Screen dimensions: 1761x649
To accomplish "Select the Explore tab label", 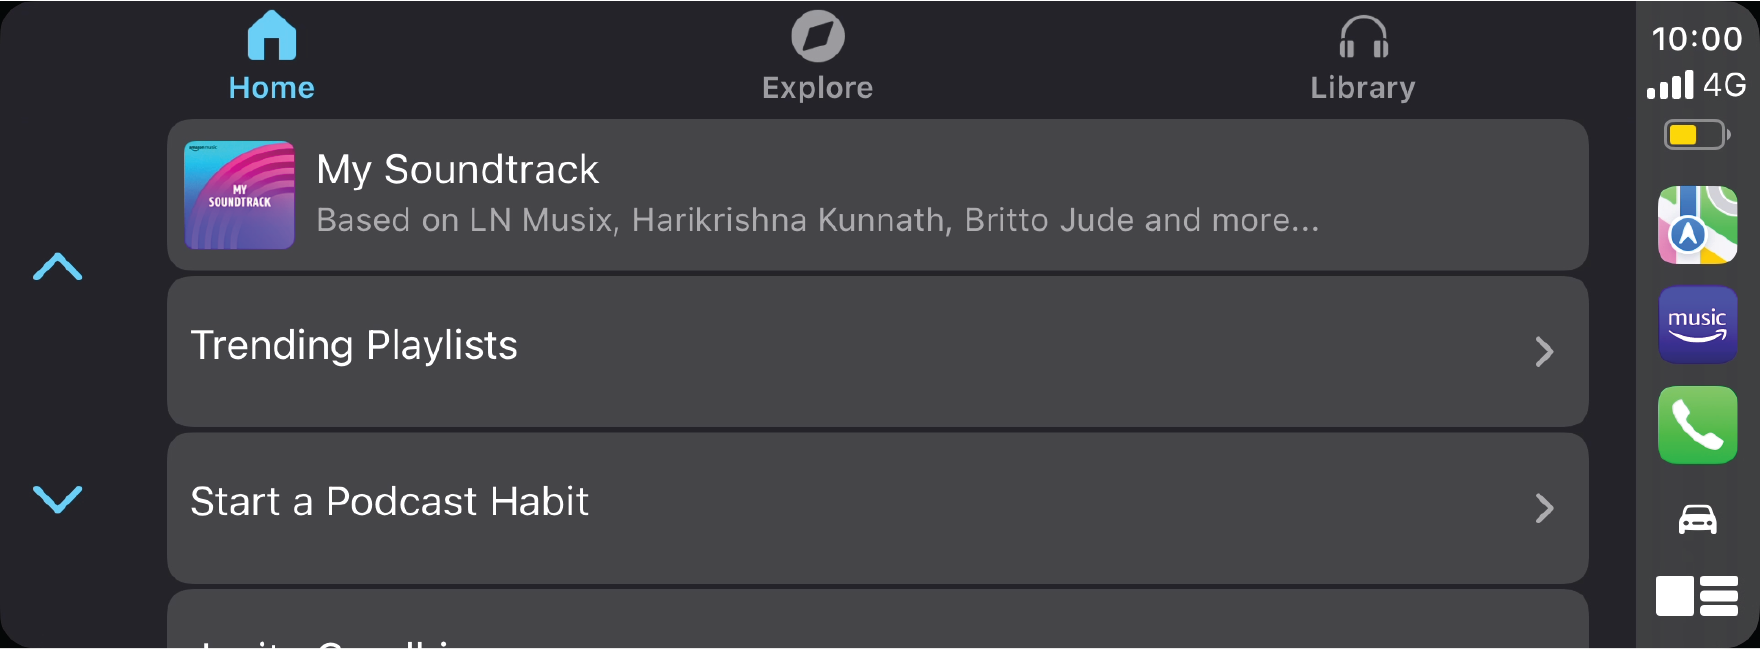I will tap(817, 88).
